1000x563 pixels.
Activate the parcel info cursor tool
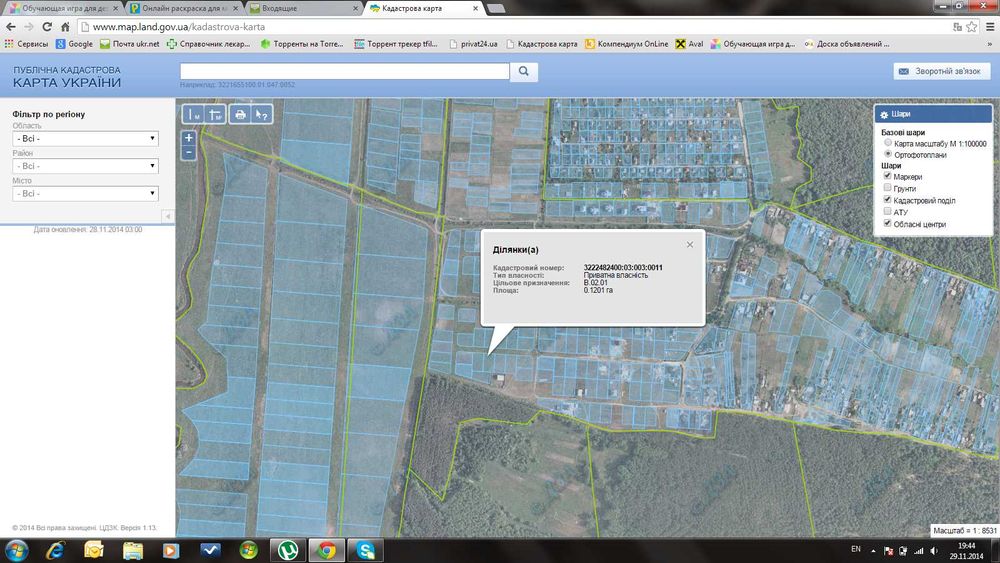coord(262,115)
